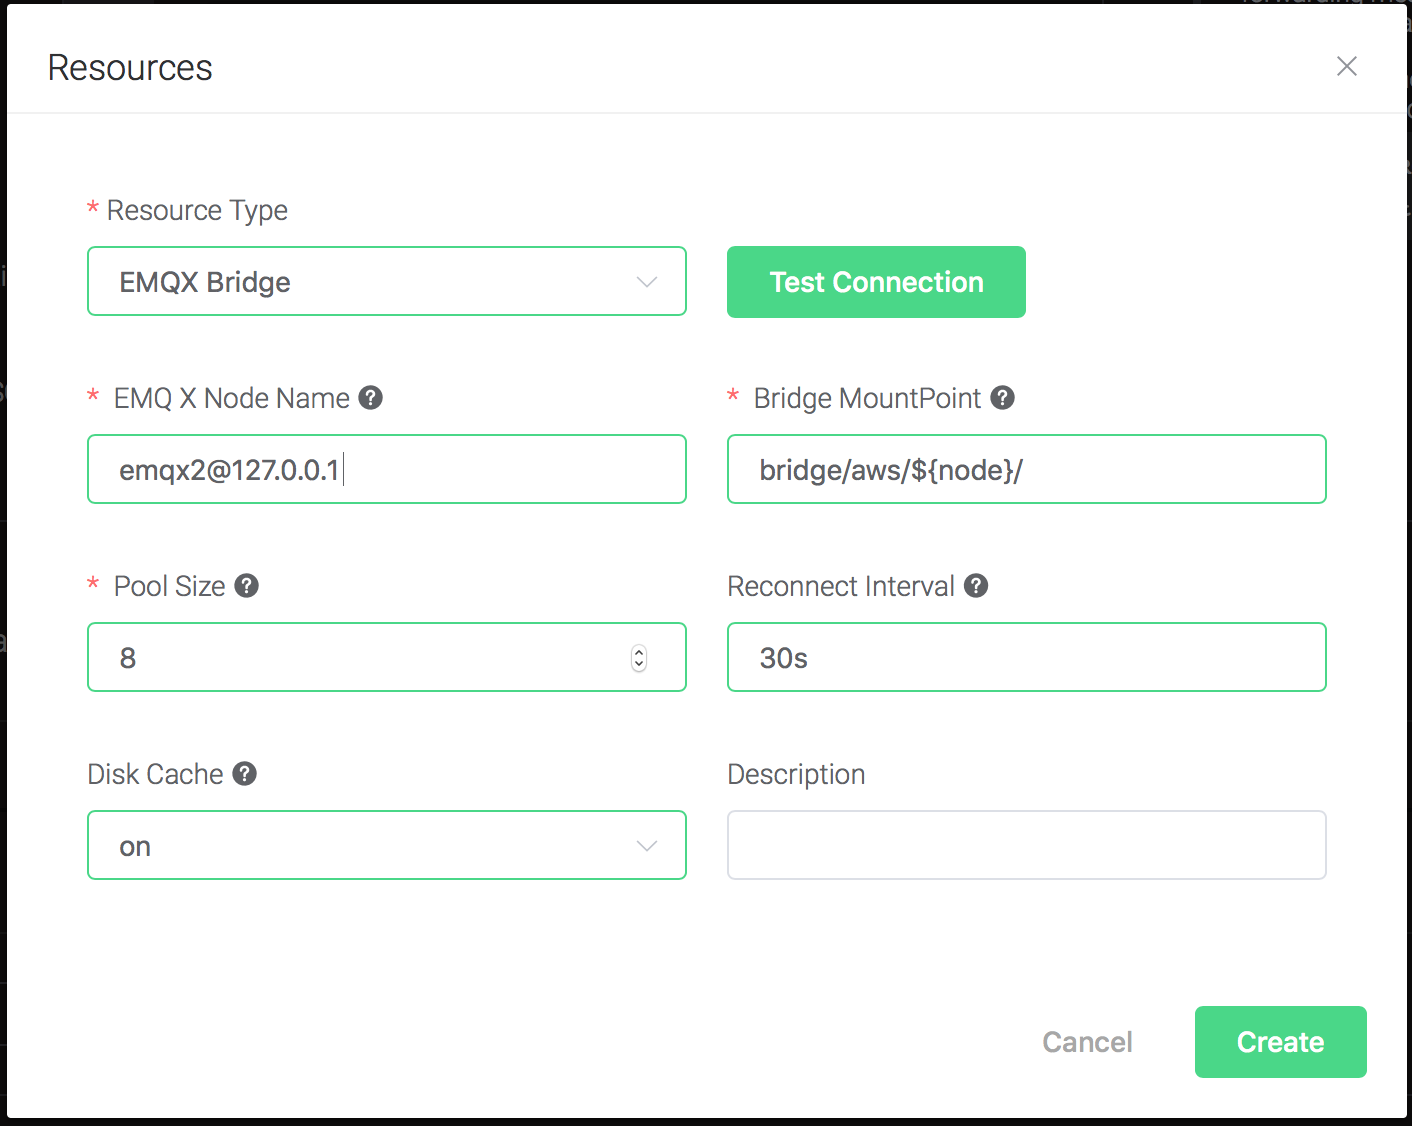Image resolution: width=1412 pixels, height=1126 pixels.
Task: Click into the Bridge MountPoint text field
Action: [1027, 469]
